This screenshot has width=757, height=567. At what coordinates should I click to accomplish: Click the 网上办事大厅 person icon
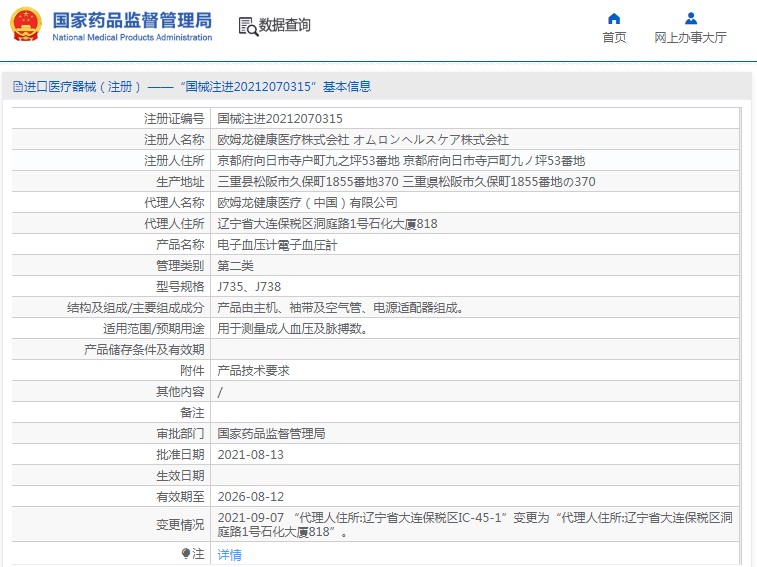pos(690,18)
